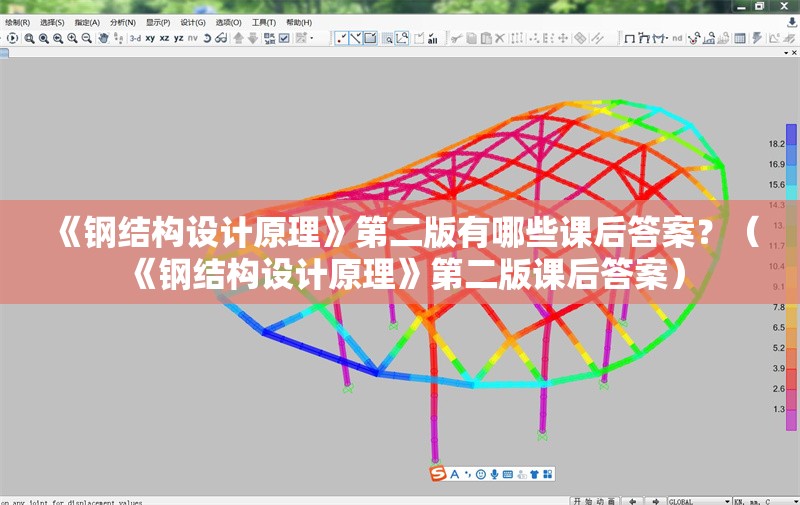Viewport: 800px width, 505px height.
Task: Click the restore full view zoom icon
Action: (44, 38)
